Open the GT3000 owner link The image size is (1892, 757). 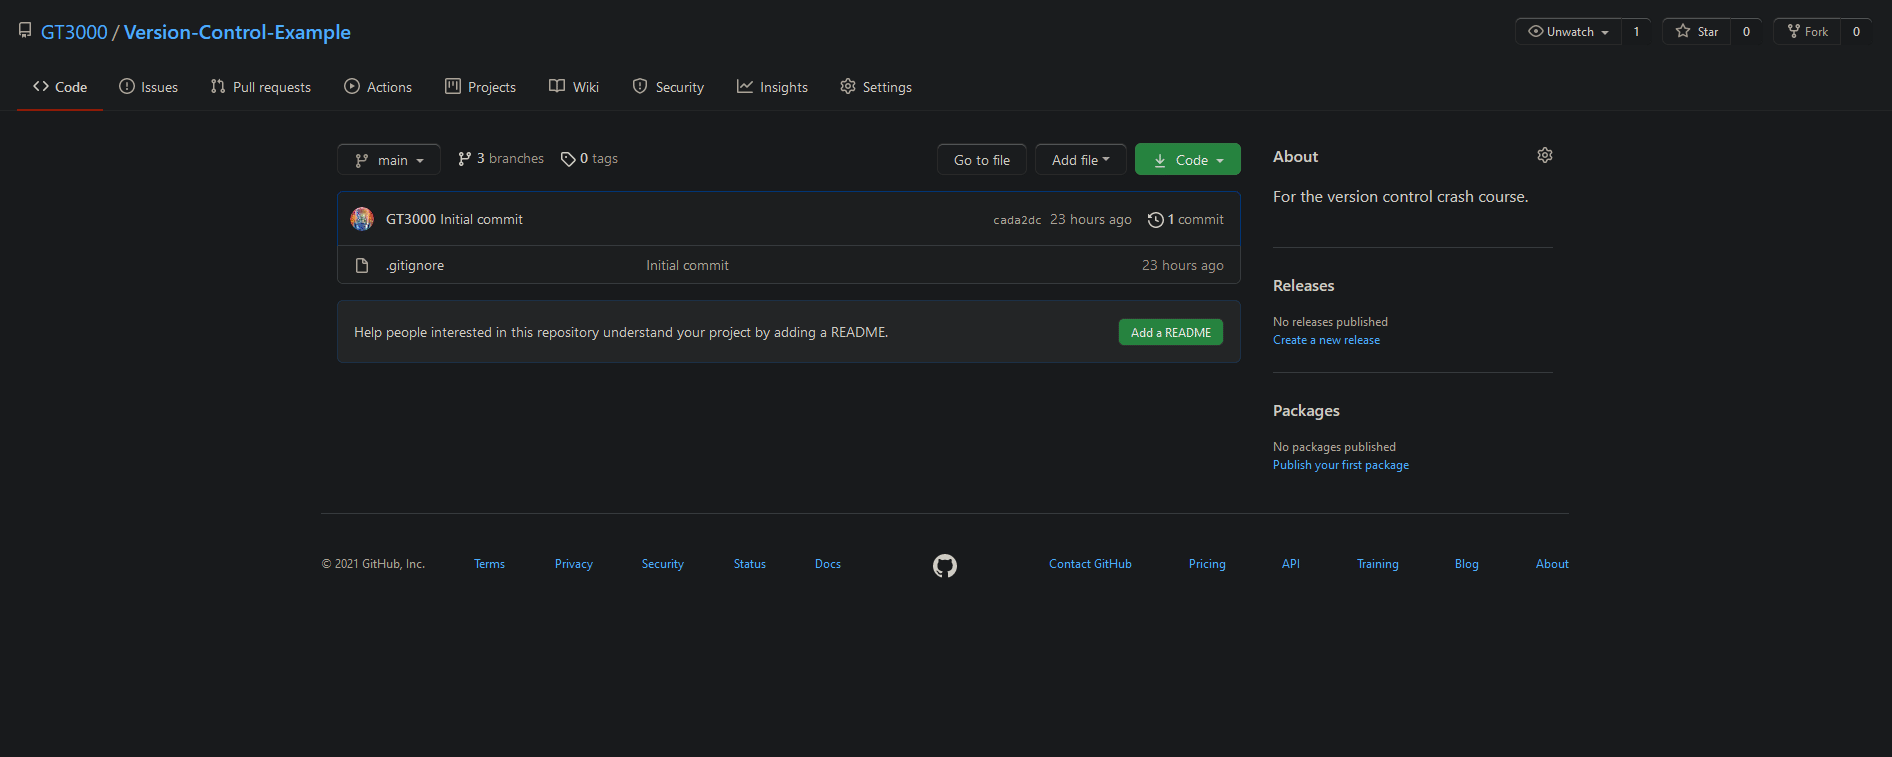(74, 32)
